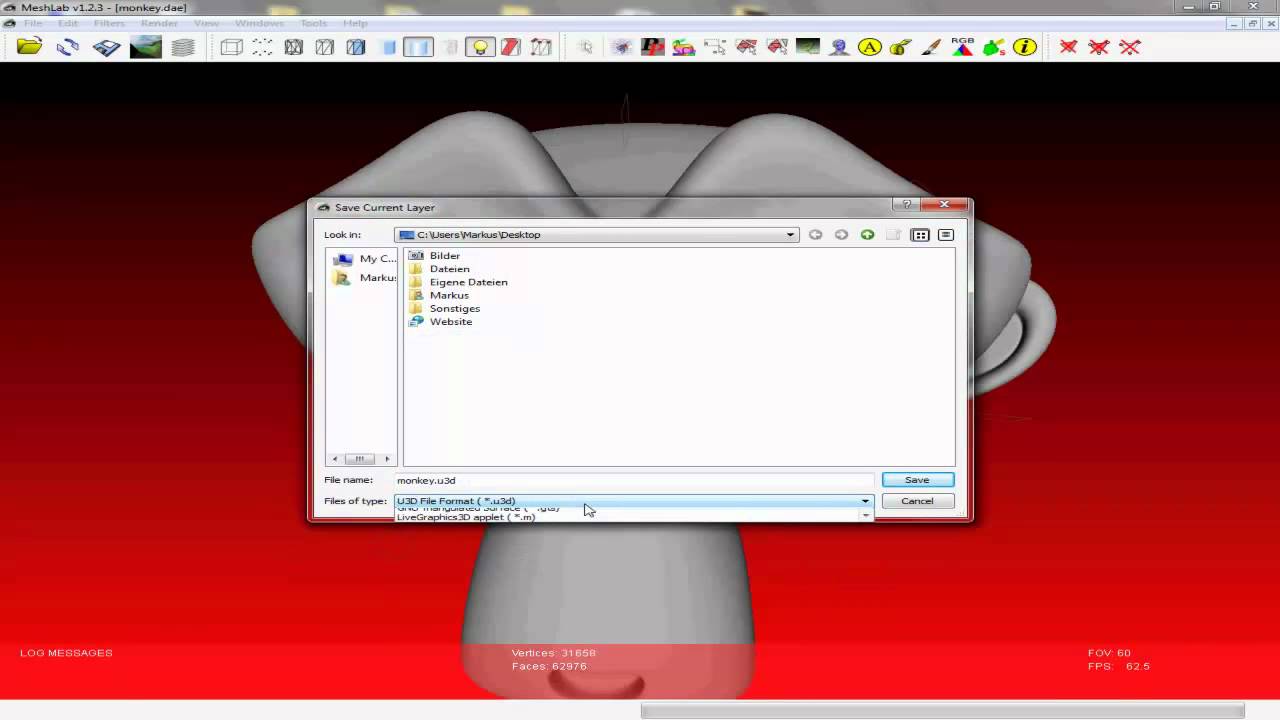Open the Edit menu
Image resolution: width=1280 pixels, height=720 pixels.
click(67, 23)
